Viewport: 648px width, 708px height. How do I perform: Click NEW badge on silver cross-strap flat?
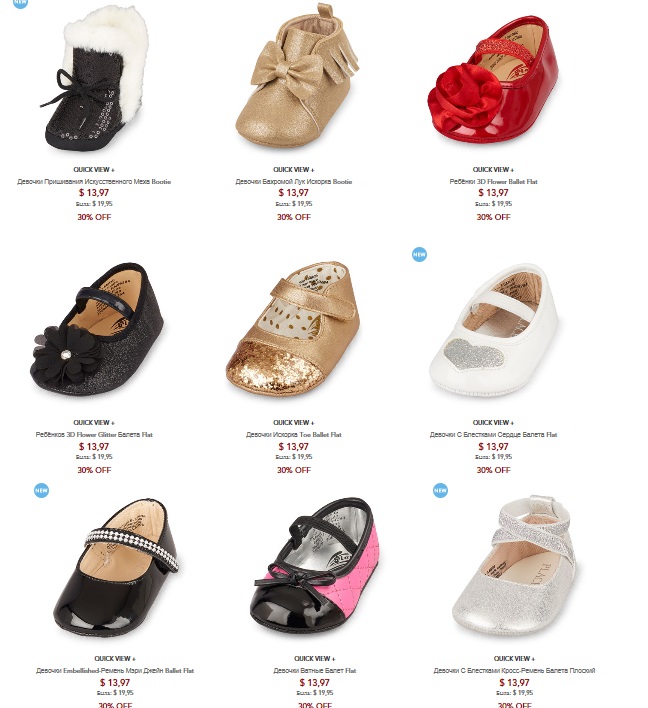click(440, 490)
